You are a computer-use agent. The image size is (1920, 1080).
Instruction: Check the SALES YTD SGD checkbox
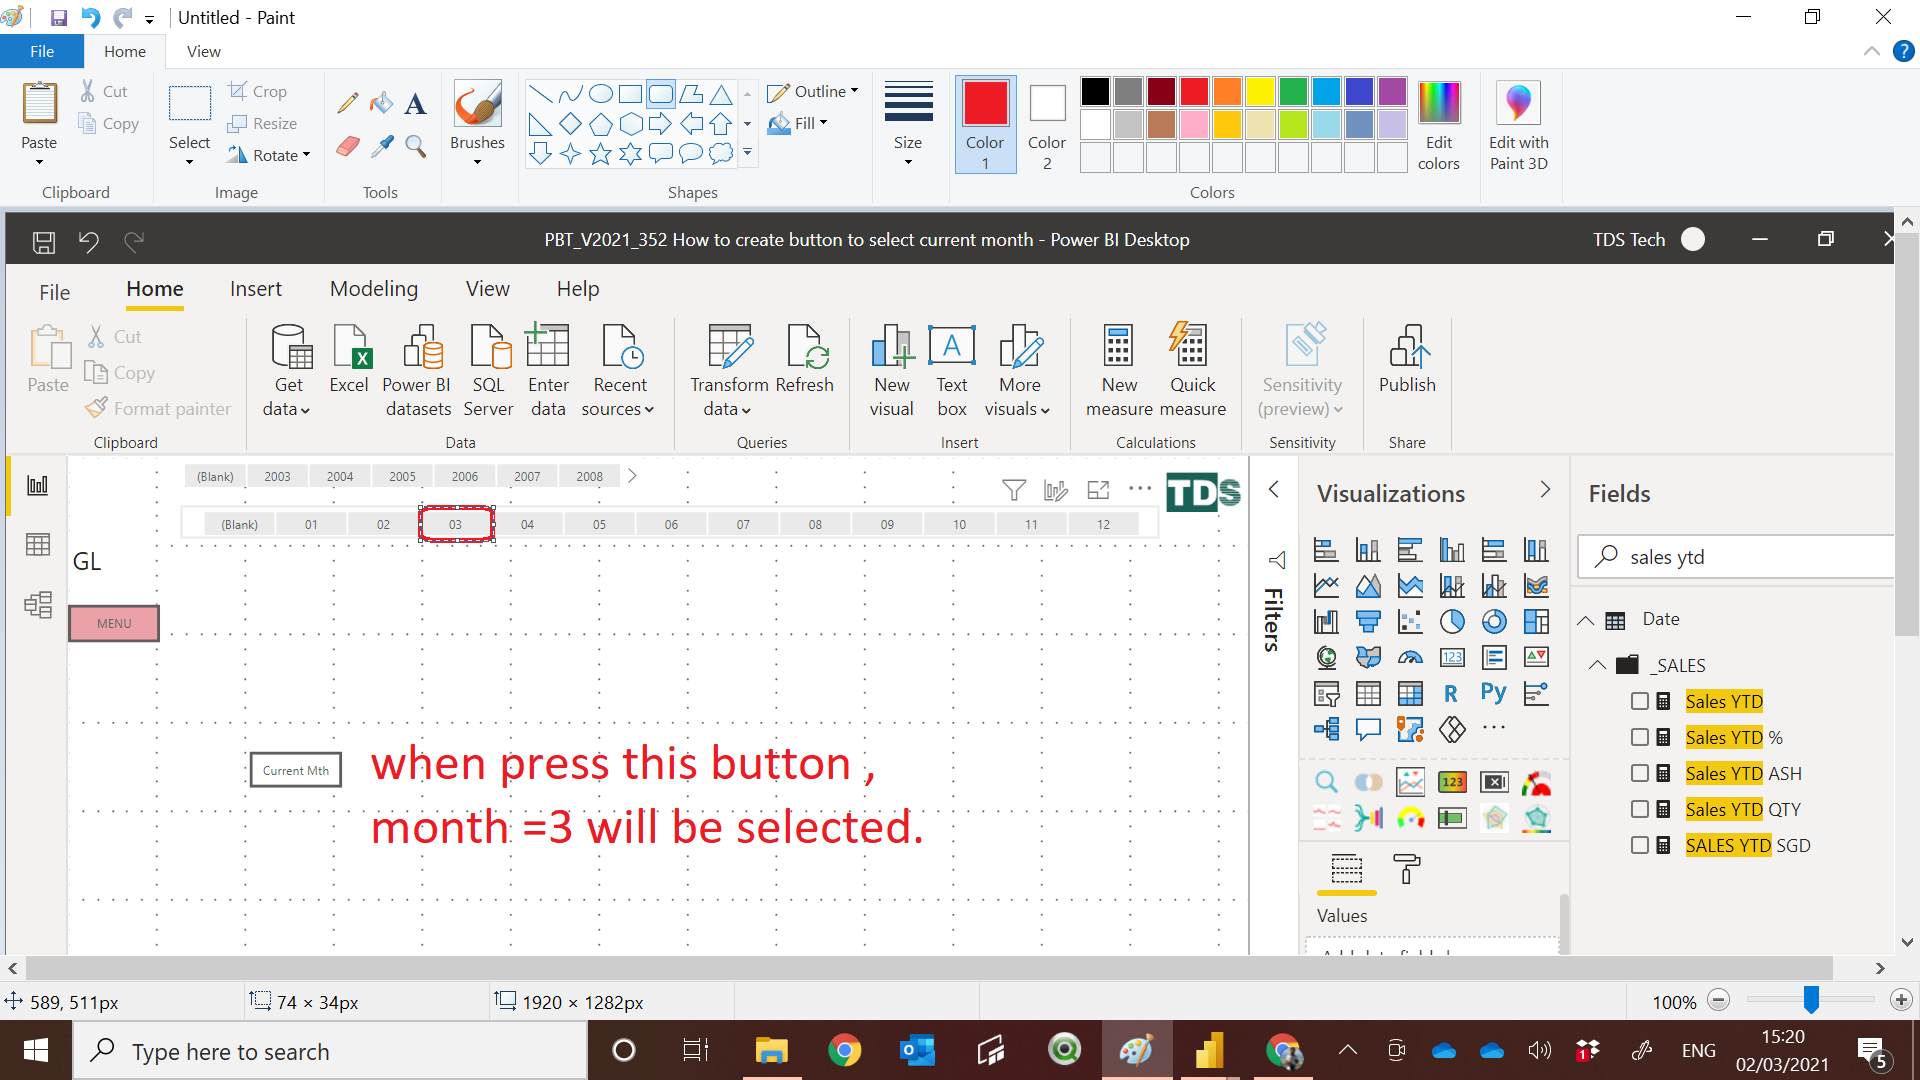tap(1639, 845)
